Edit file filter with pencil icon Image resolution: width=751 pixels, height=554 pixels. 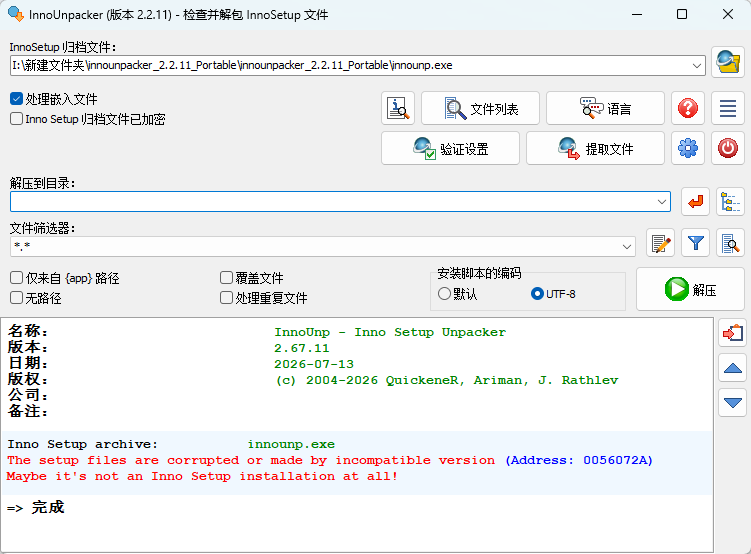coord(660,243)
